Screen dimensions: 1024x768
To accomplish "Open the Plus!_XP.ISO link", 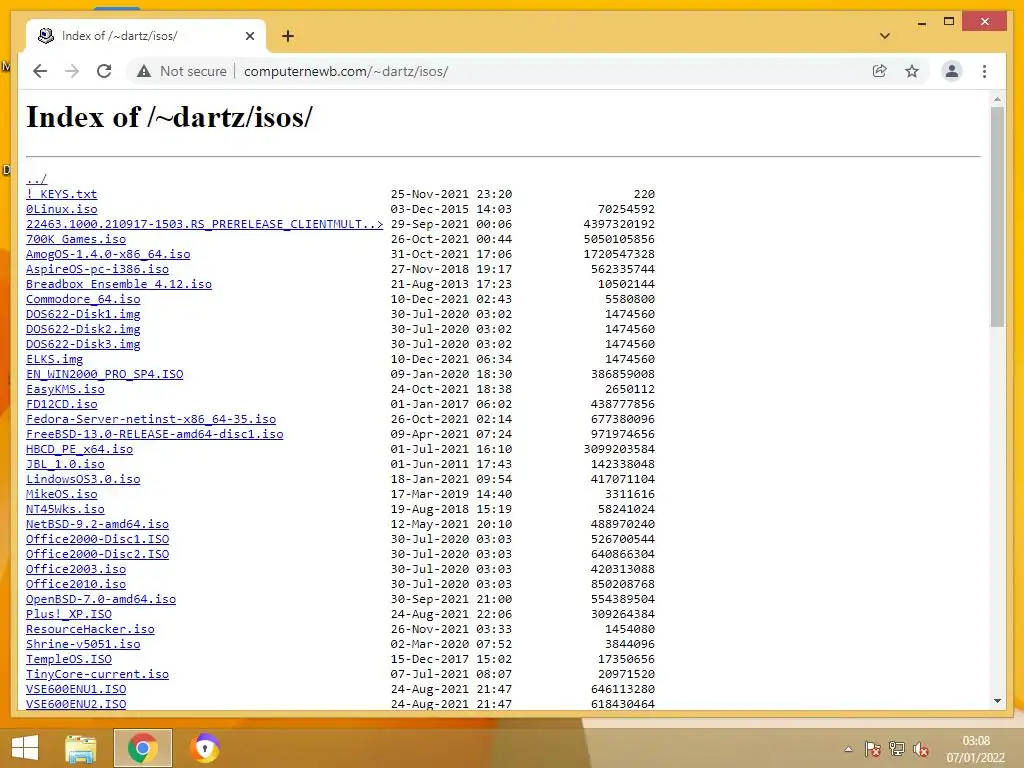I will 69,615.
